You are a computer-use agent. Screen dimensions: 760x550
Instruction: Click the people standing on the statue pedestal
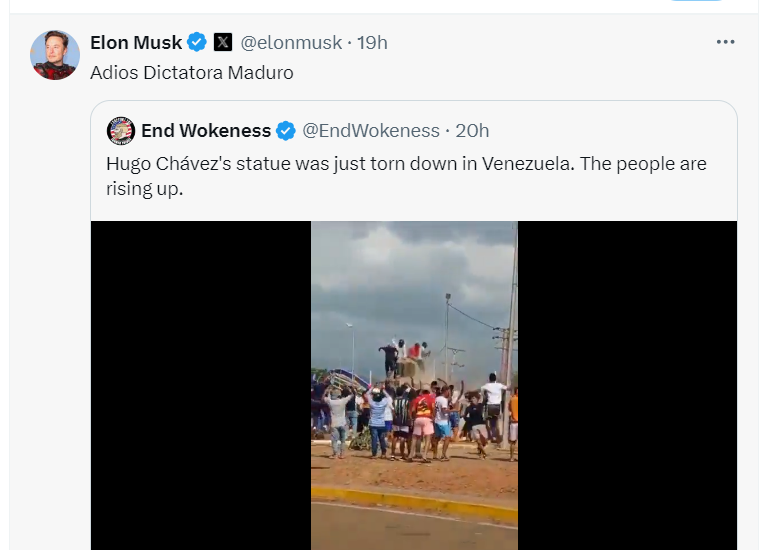click(x=405, y=353)
